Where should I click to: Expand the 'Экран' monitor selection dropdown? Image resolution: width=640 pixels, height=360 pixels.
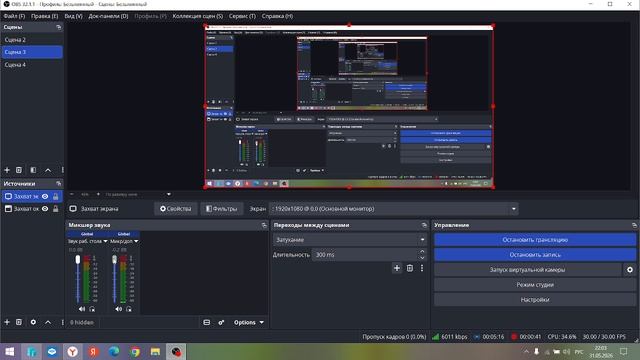tap(513, 209)
